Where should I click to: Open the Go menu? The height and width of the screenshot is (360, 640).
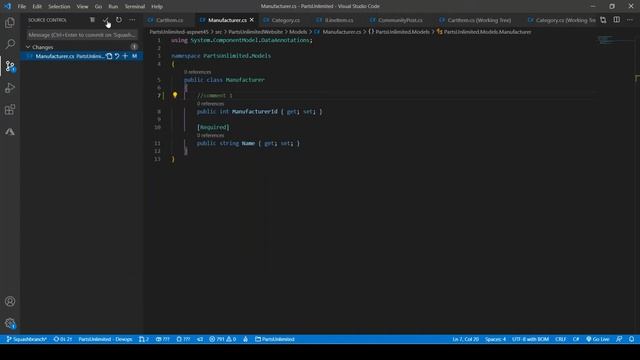(98, 7)
